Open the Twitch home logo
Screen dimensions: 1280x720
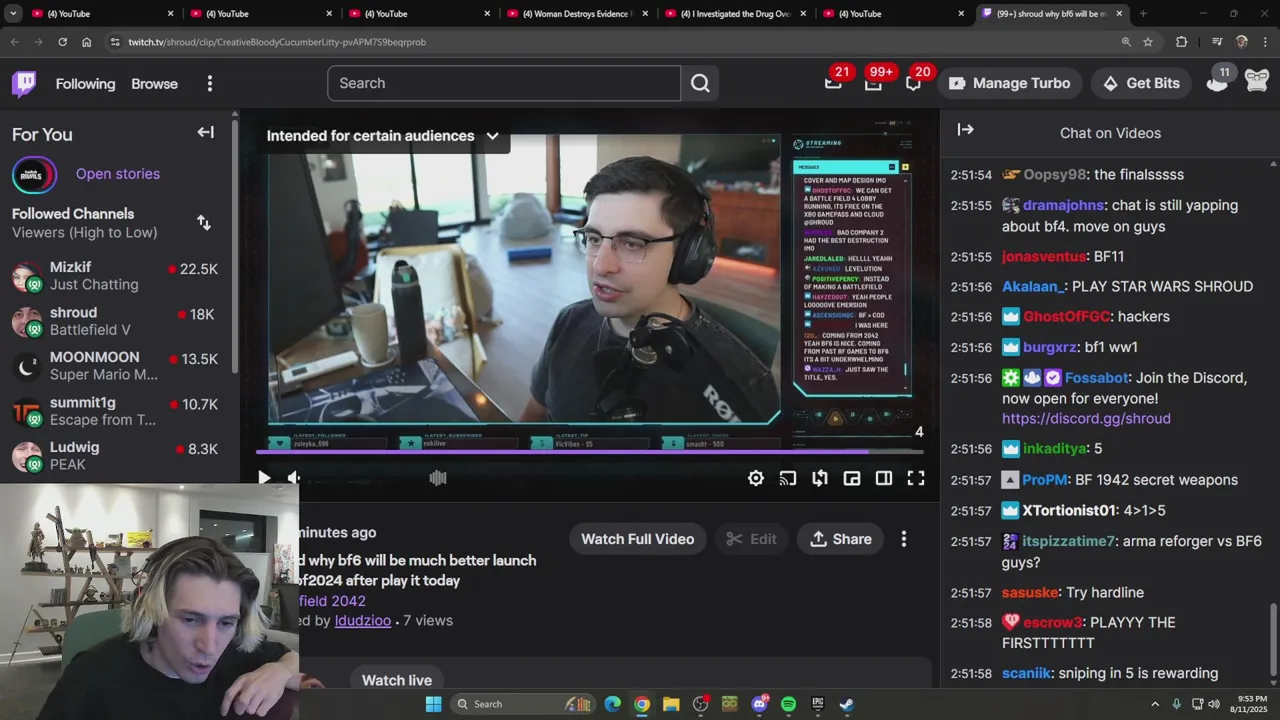24,83
